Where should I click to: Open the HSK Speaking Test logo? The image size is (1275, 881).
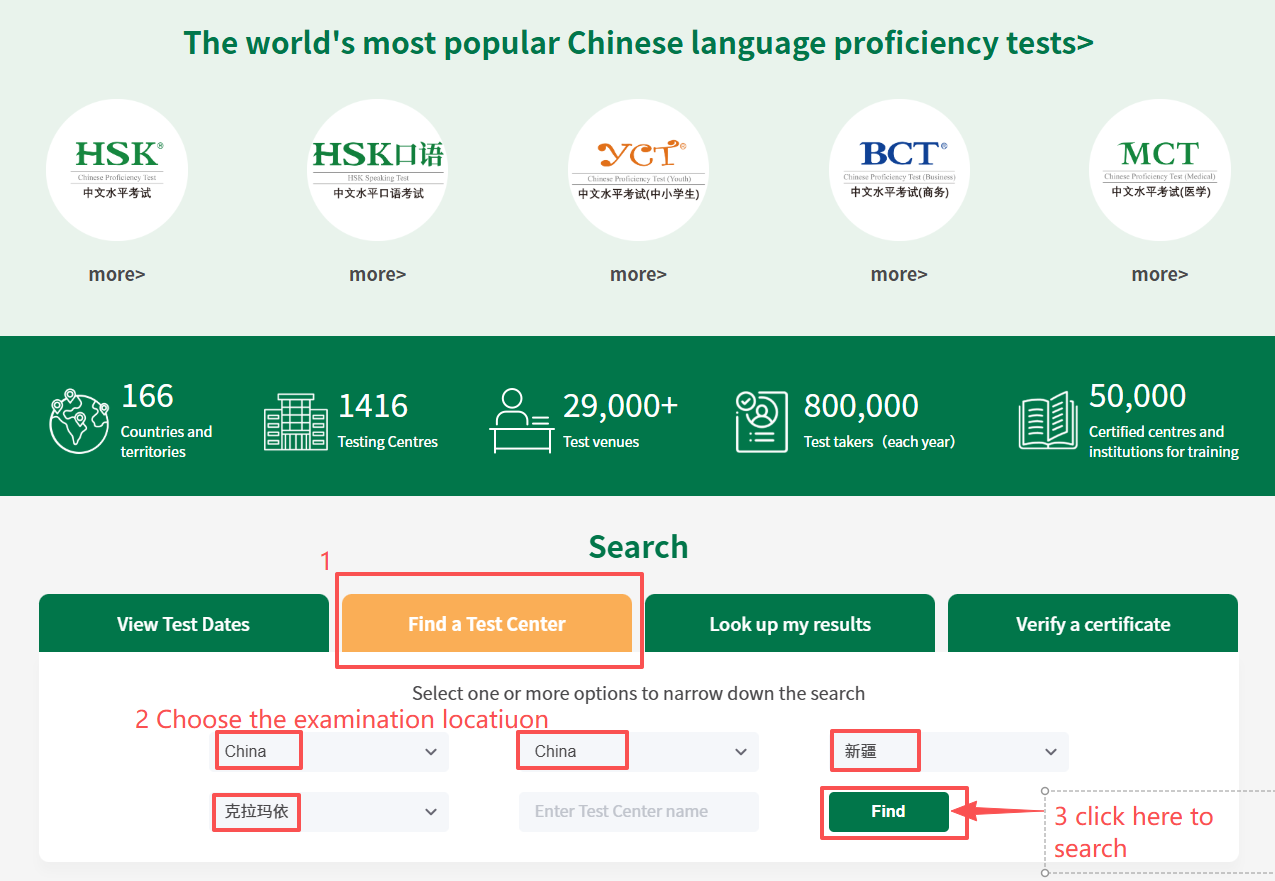tap(378, 170)
